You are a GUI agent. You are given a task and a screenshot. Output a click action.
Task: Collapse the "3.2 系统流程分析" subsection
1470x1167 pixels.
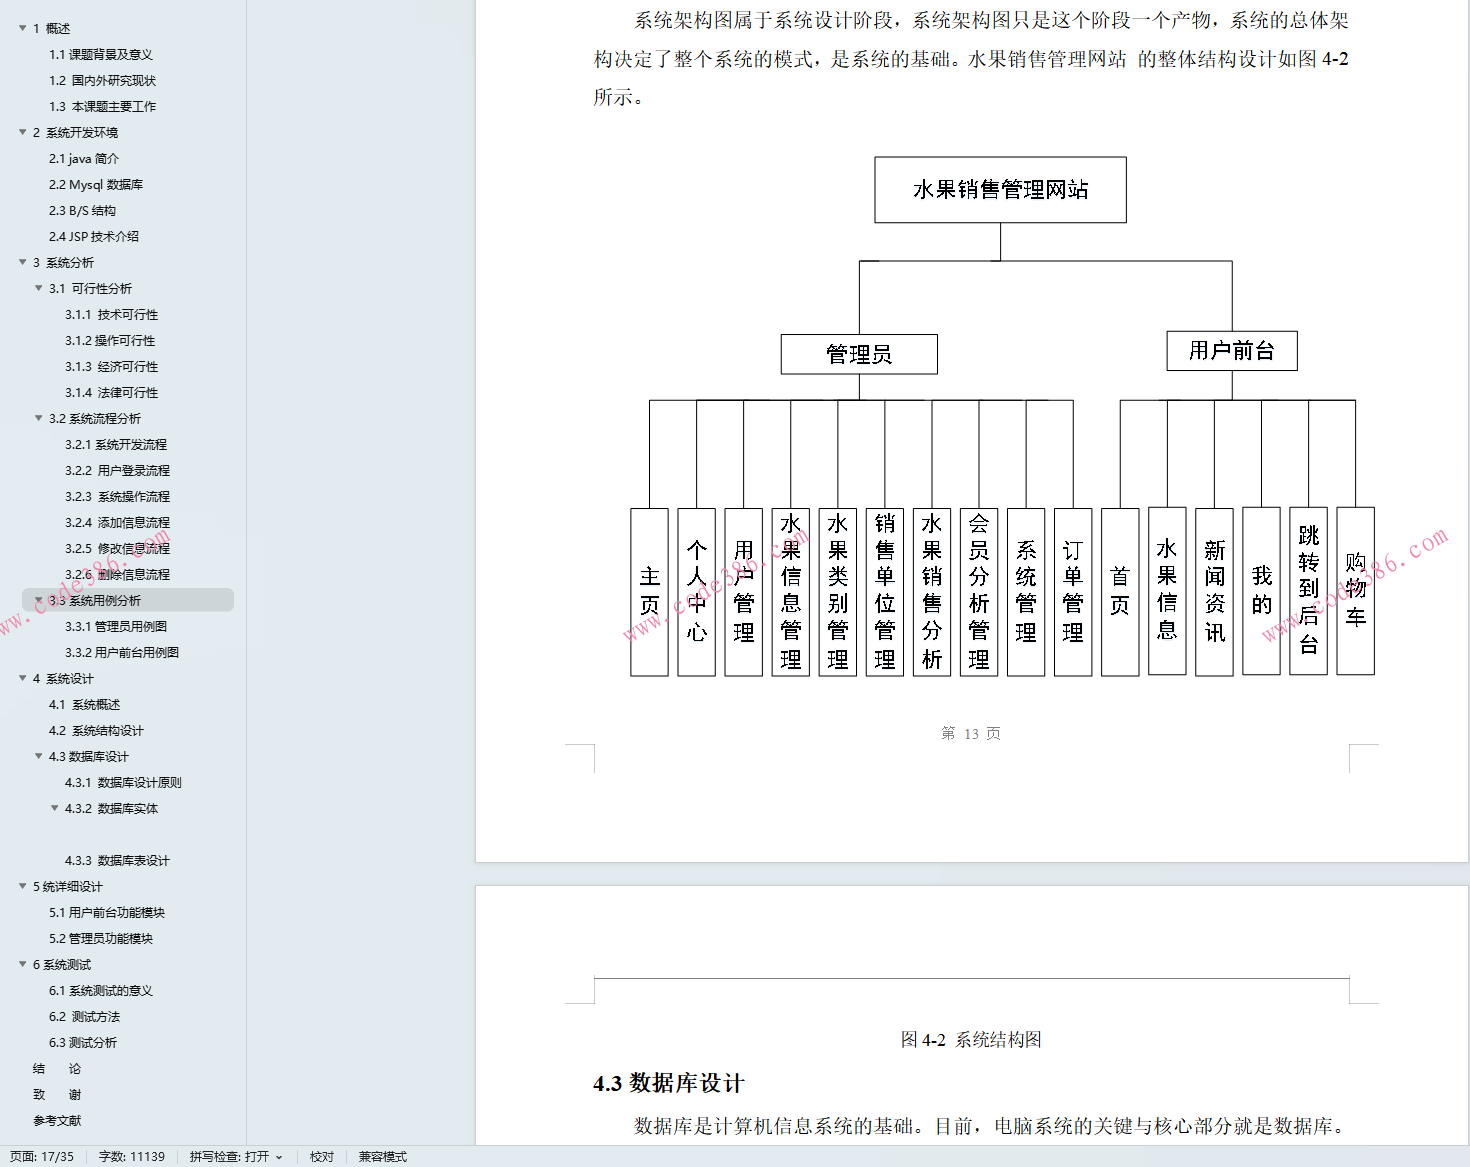click(38, 418)
